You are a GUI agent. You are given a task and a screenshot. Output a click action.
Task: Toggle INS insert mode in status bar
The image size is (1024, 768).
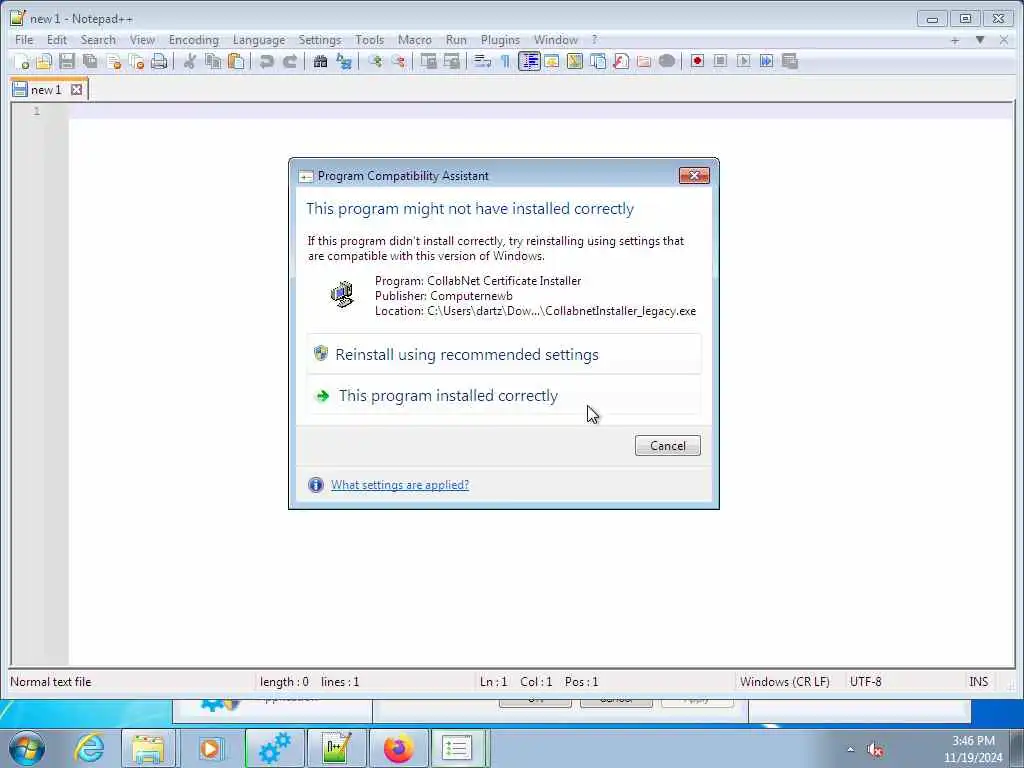tap(978, 682)
